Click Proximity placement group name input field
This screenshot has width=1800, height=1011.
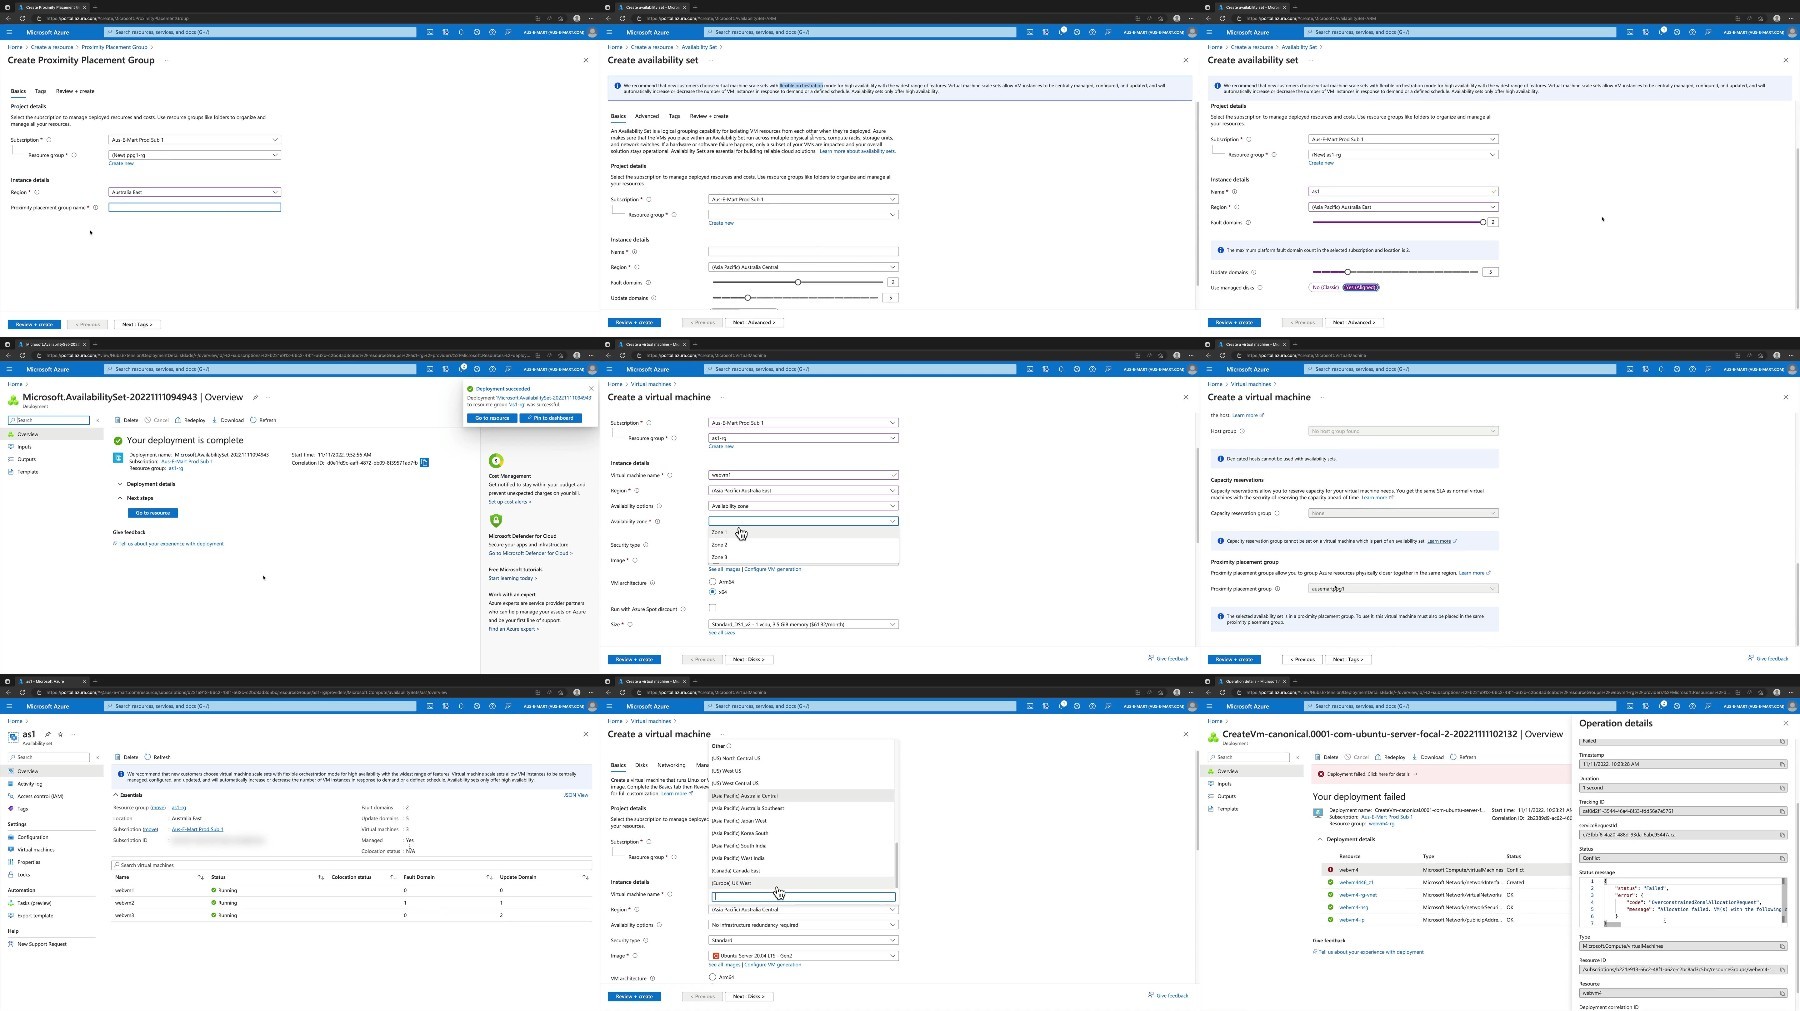tap(194, 207)
